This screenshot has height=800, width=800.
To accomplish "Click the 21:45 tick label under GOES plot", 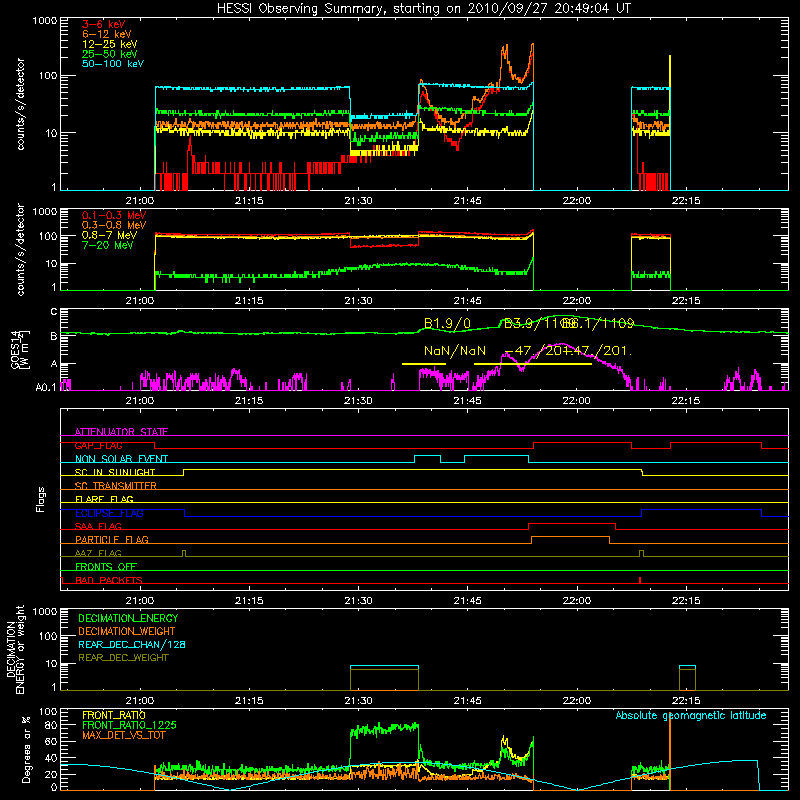I will (x=467, y=401).
